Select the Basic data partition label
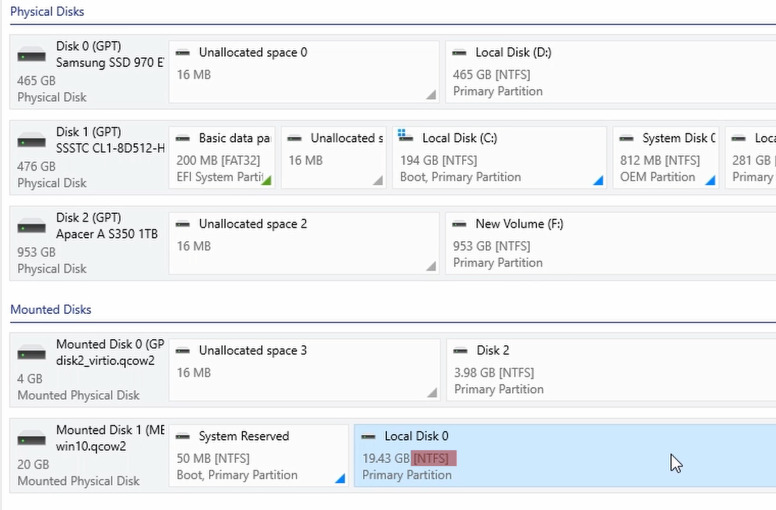Image resolution: width=776 pixels, height=510 pixels. pos(235,138)
